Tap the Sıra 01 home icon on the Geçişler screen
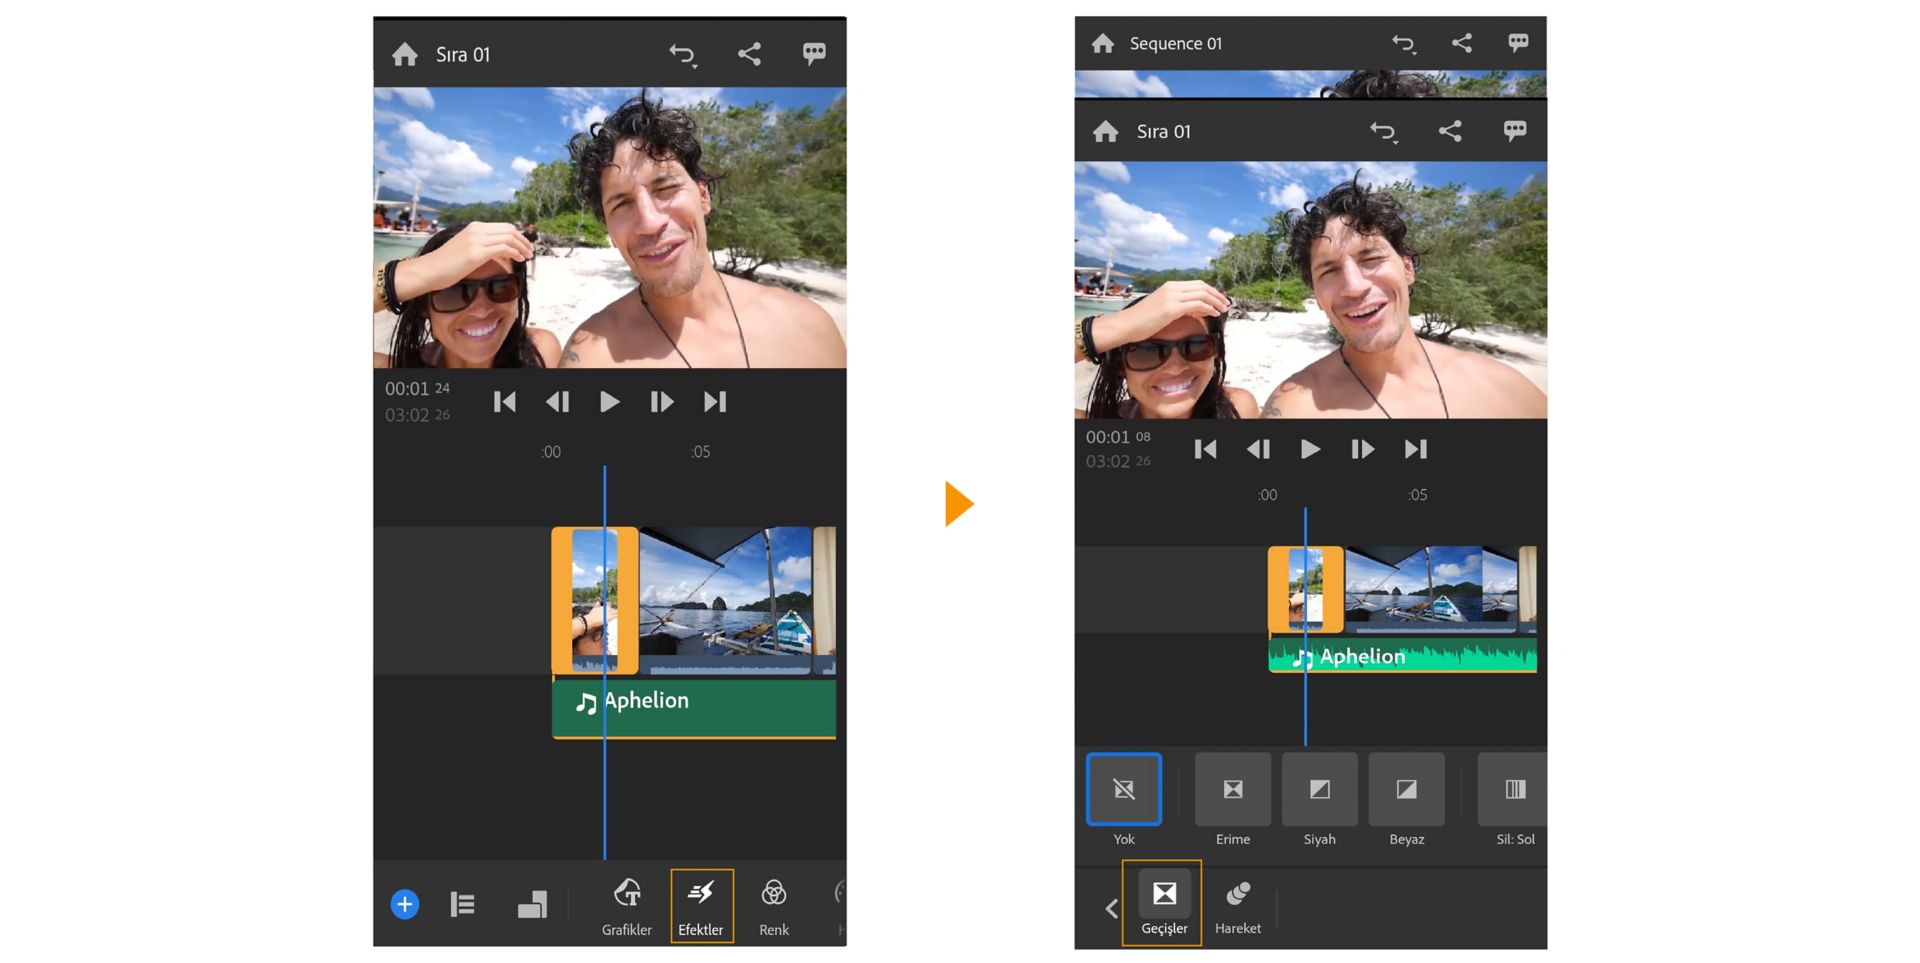Screen dimensions: 1920x963 tap(1106, 131)
